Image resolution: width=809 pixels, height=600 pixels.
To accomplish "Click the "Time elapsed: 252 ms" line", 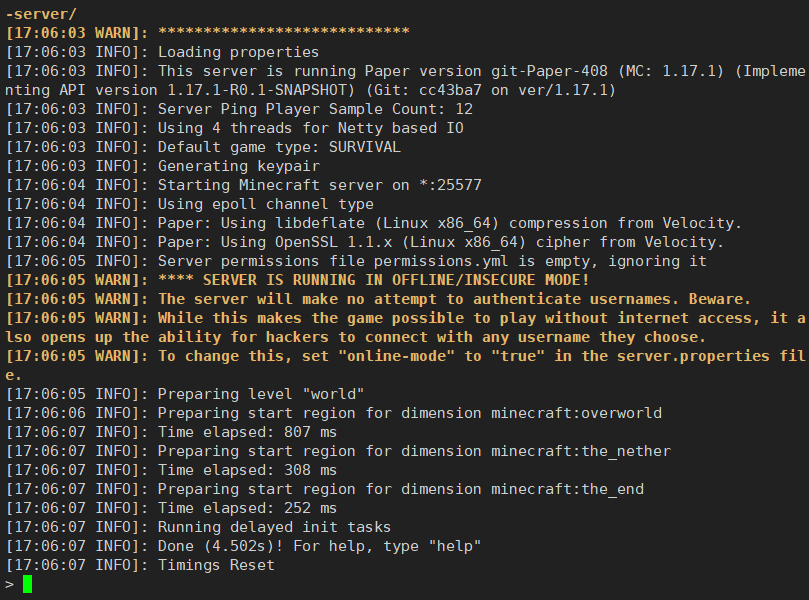I will (x=247, y=508).
